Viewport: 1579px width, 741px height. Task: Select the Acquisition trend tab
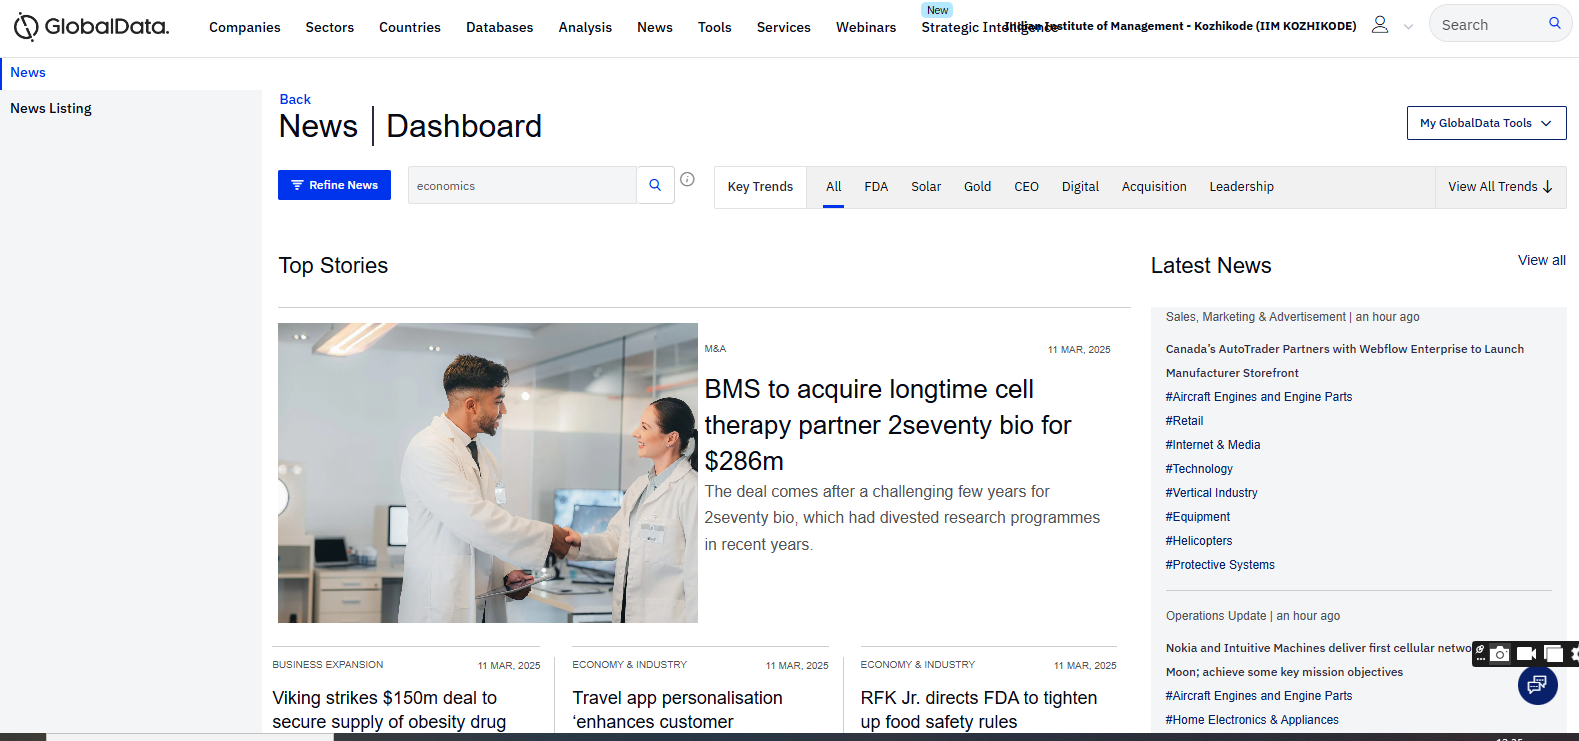[1153, 187]
